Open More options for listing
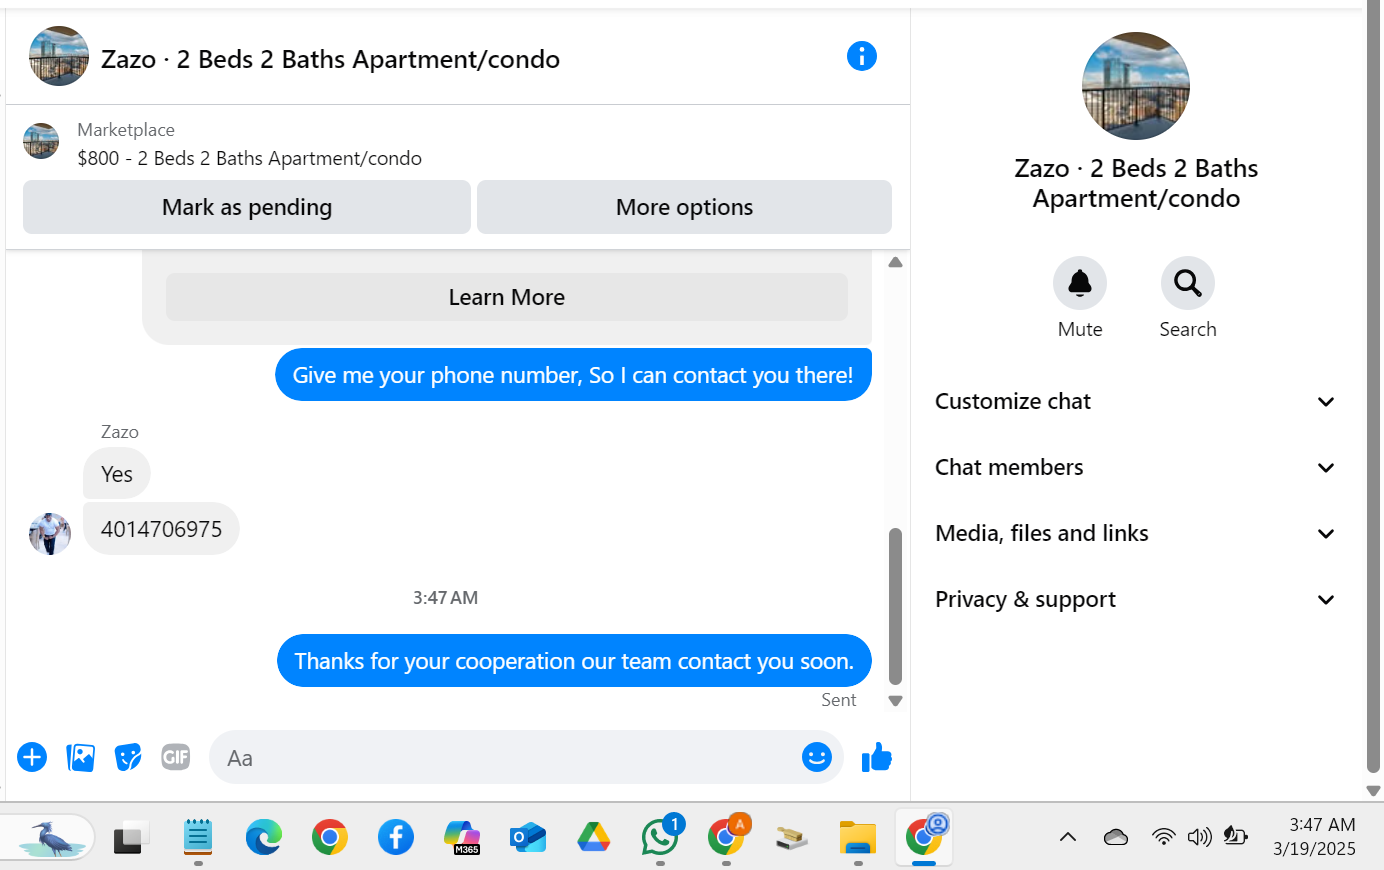 click(x=684, y=207)
